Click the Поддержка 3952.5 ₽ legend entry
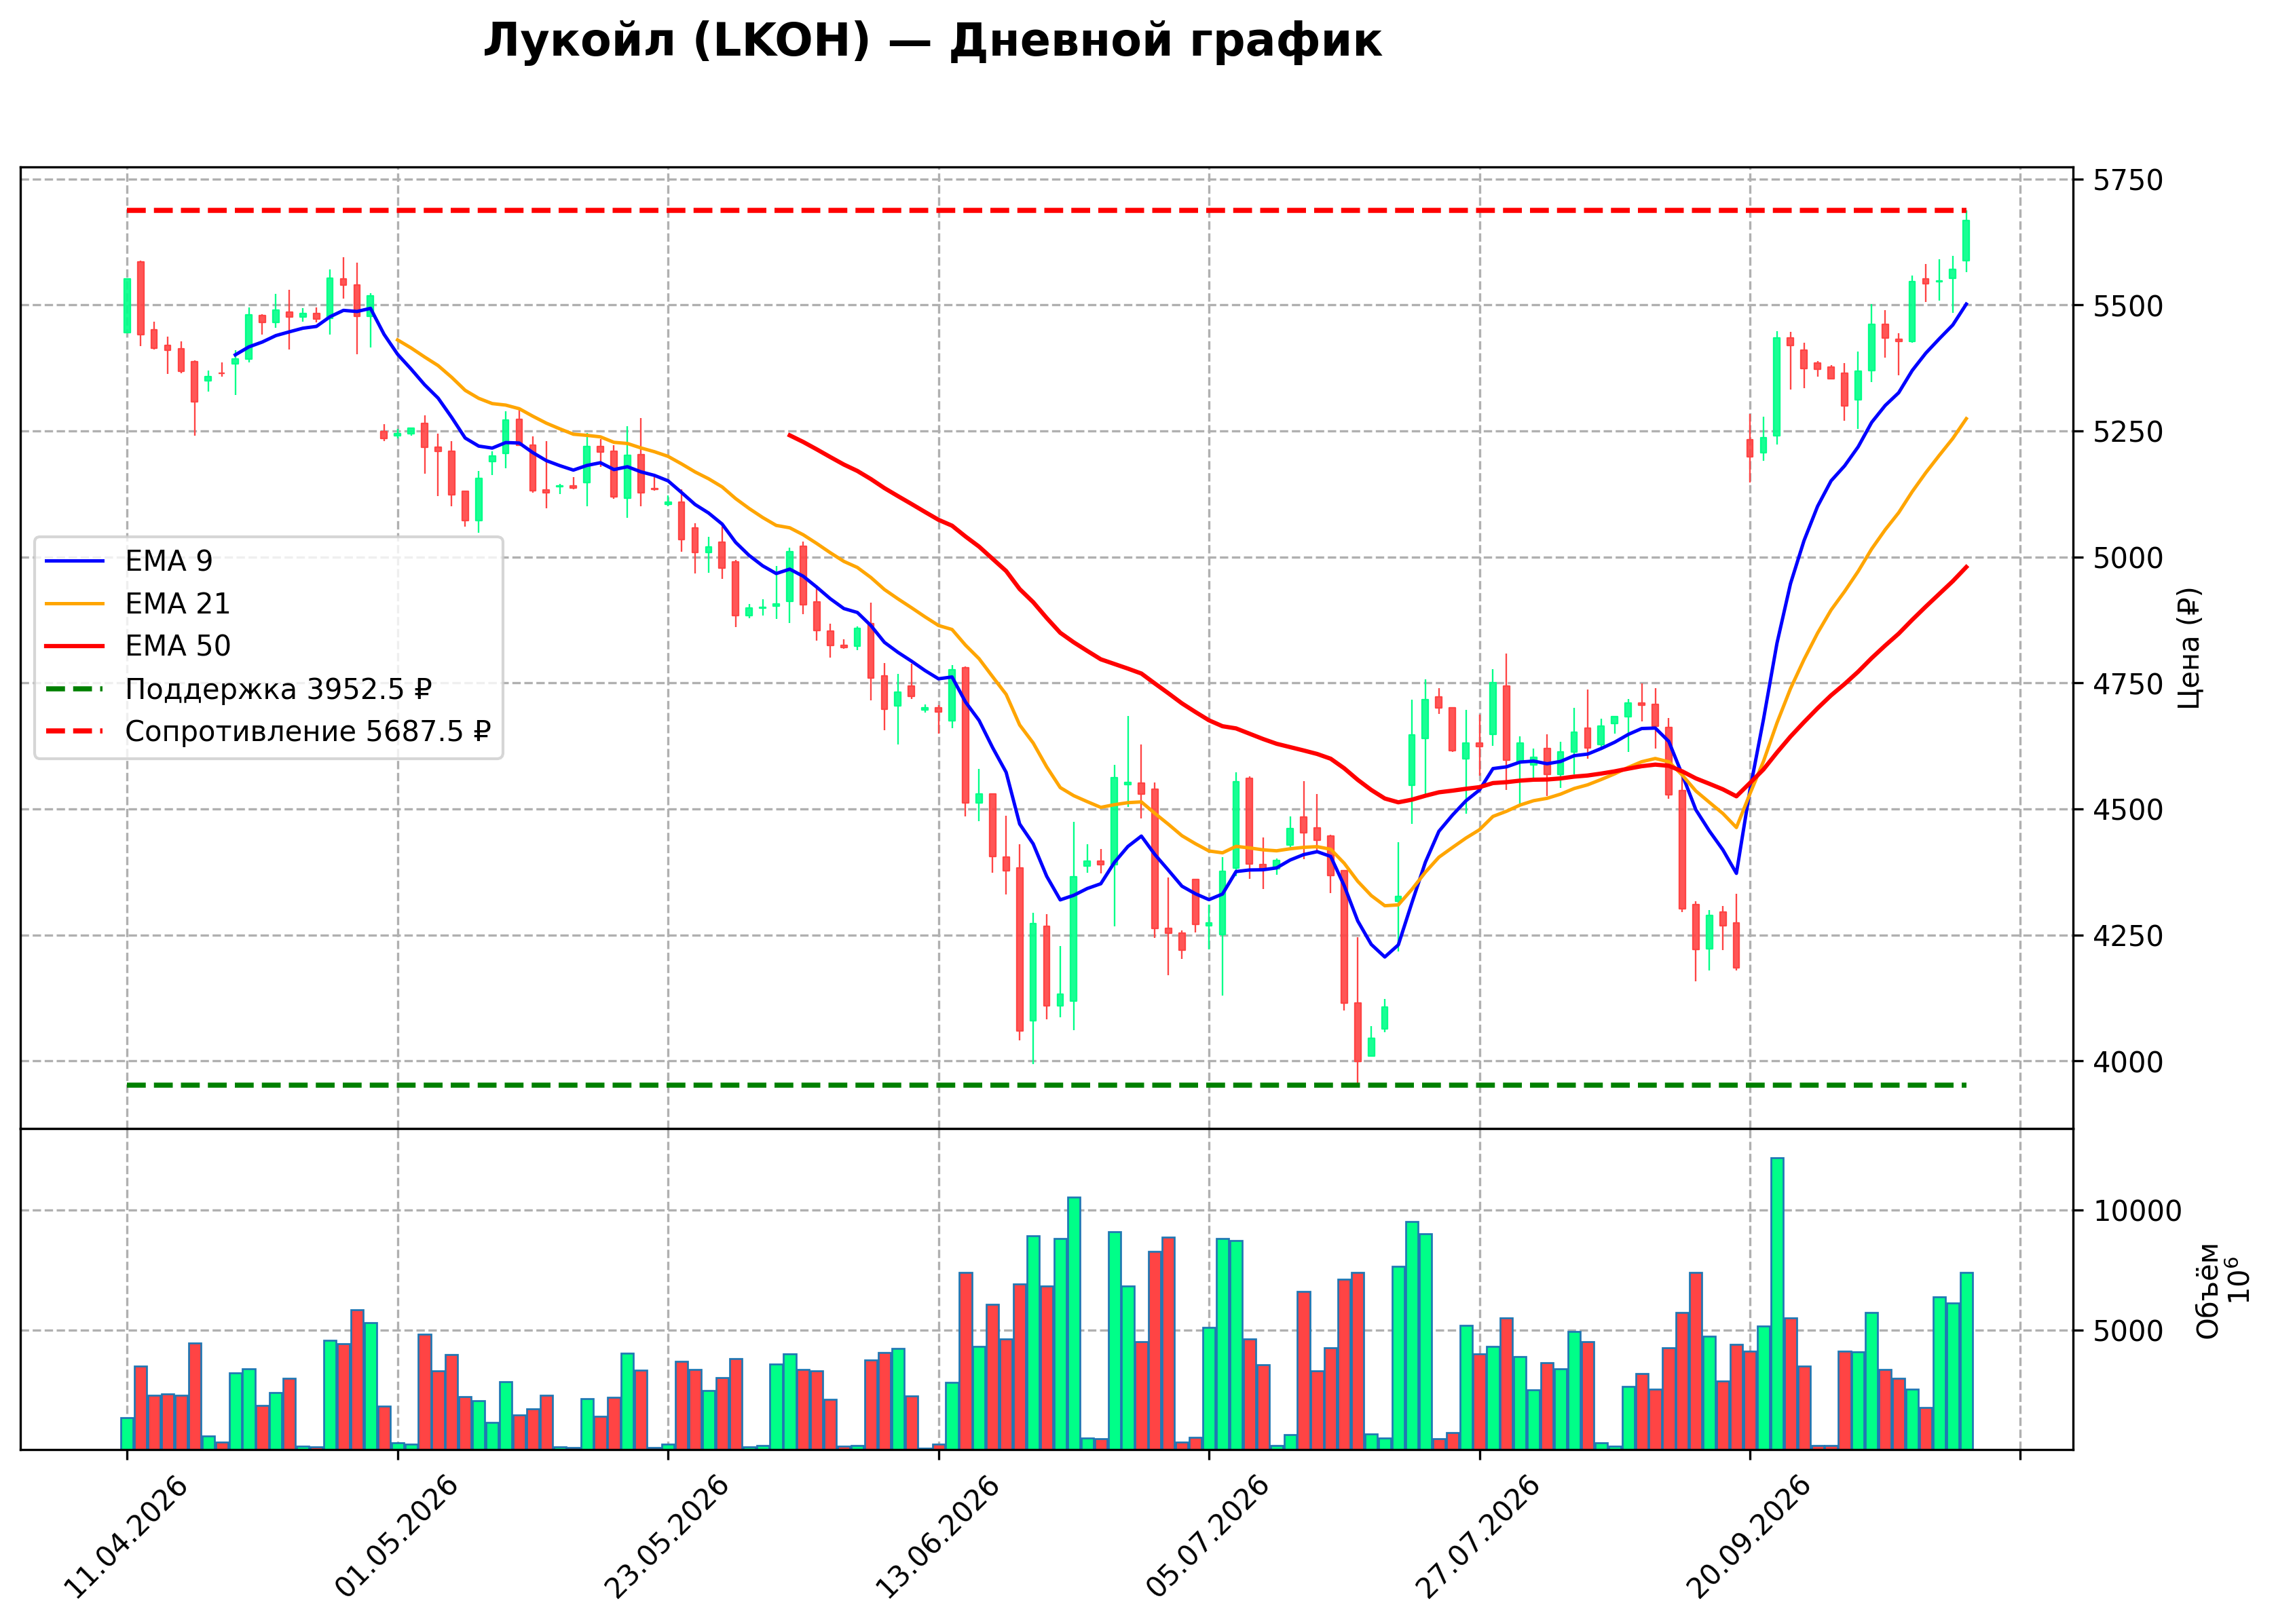This screenshot has height=1624, width=2276. point(239,689)
